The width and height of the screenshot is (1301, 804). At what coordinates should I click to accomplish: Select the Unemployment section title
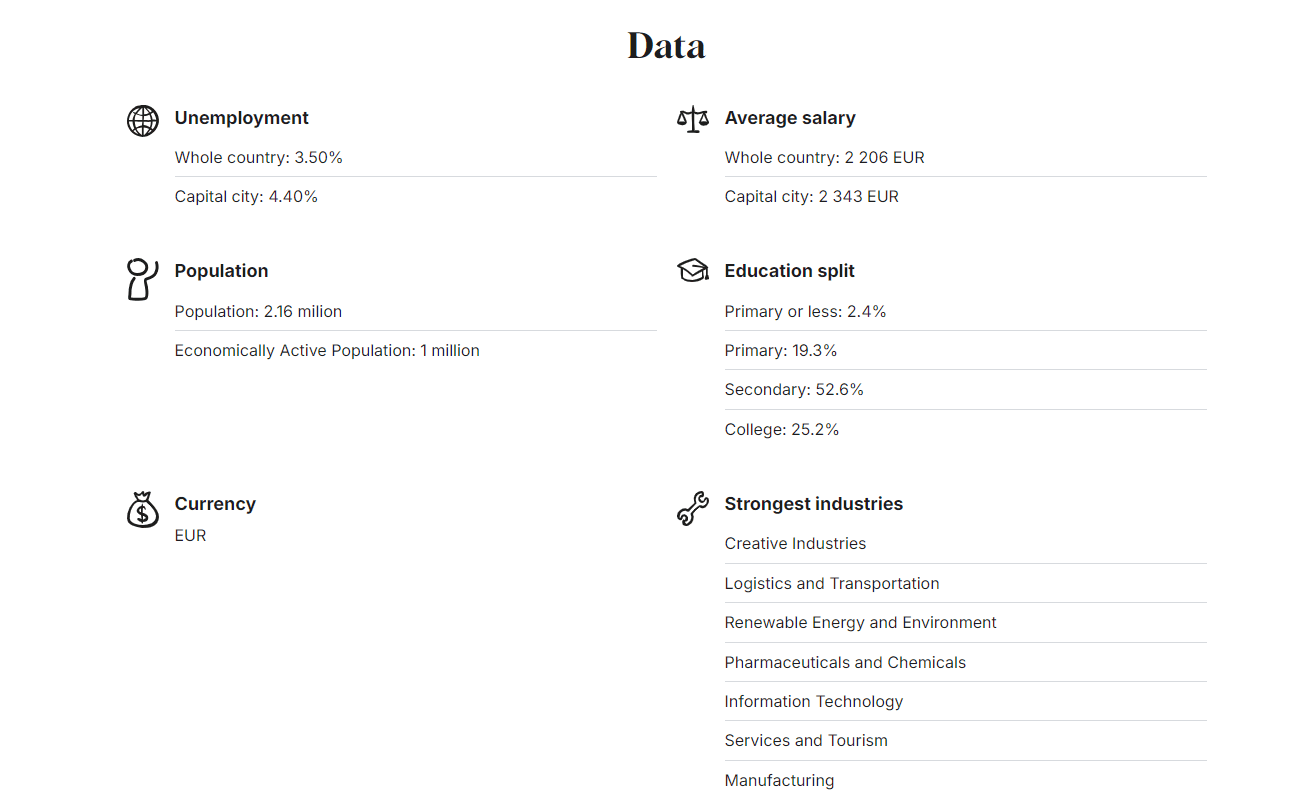(x=241, y=118)
